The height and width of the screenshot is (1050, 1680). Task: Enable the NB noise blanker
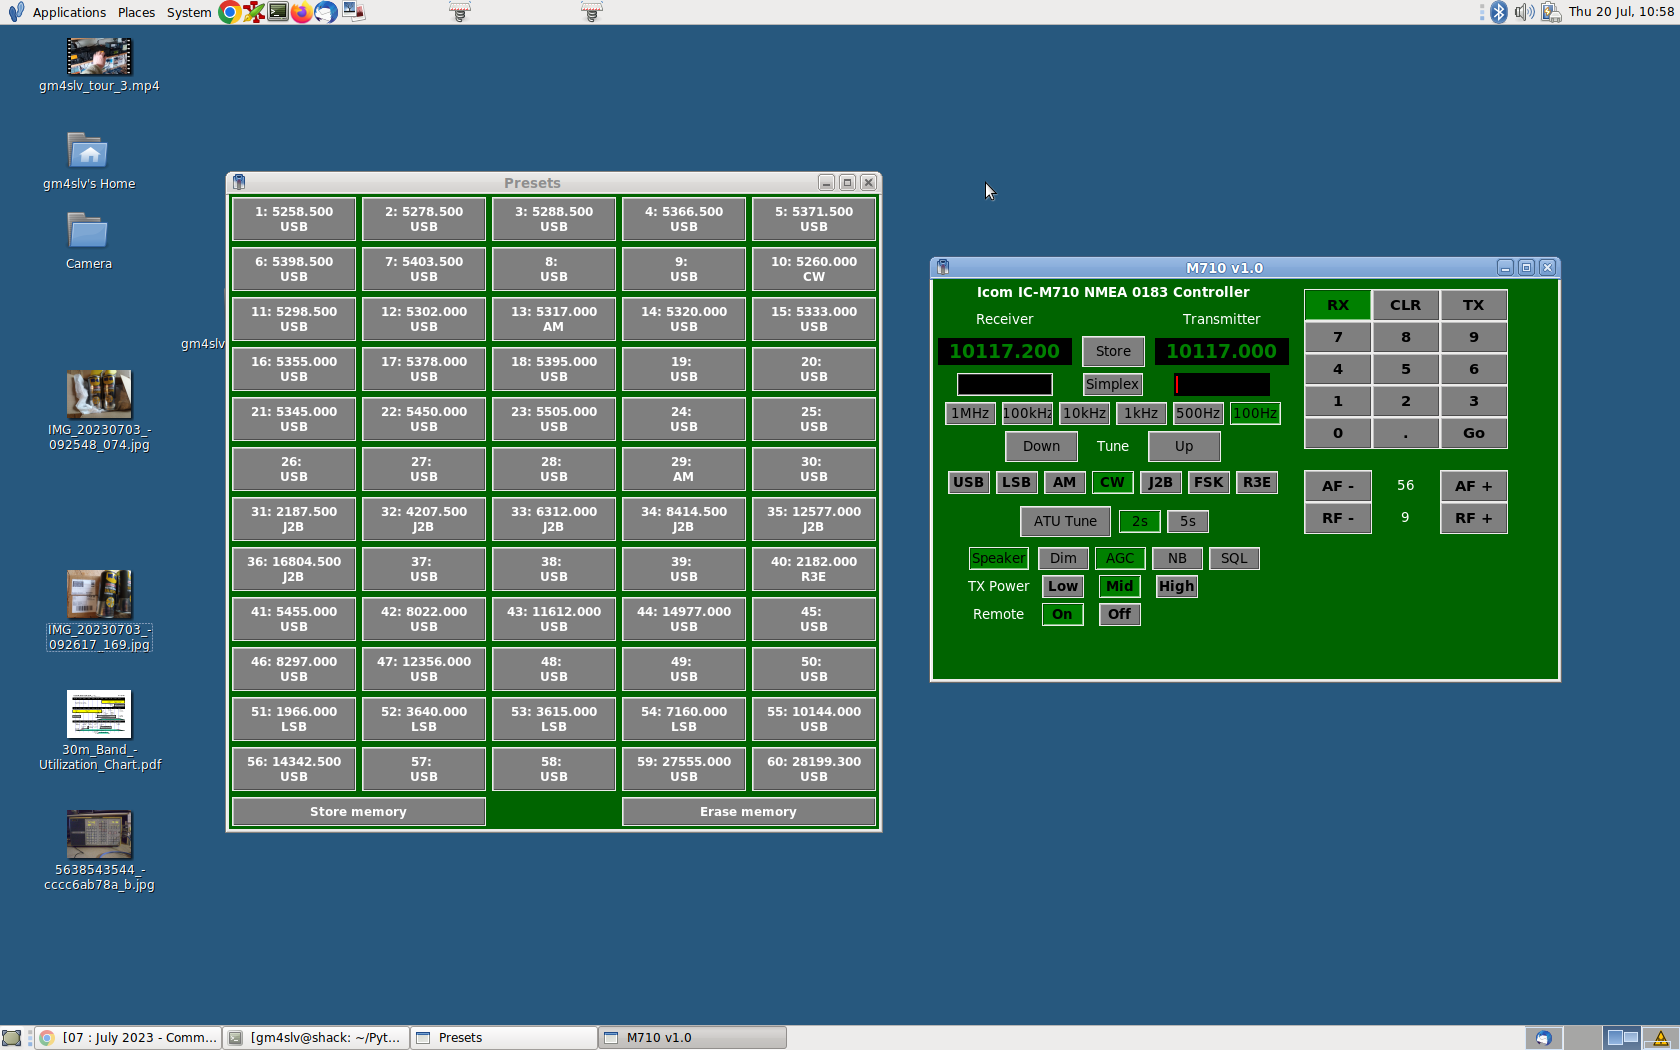point(1177,558)
